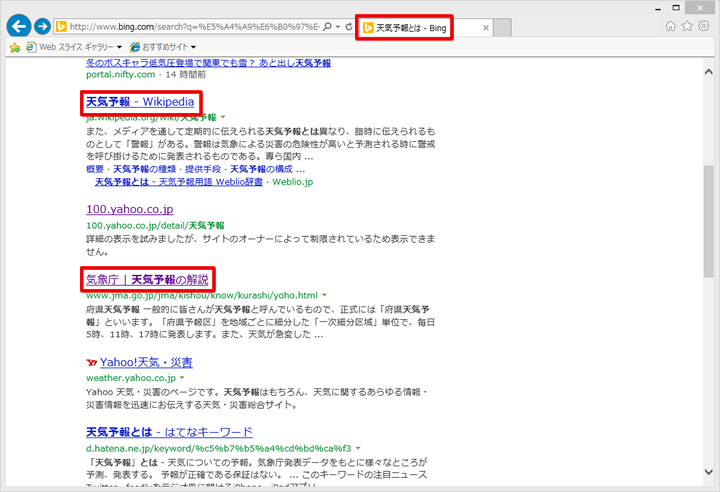Viewport: 720px width, 492px height.
Task: Open the 100.yahoo.co.jp result title link
Action: click(129, 209)
